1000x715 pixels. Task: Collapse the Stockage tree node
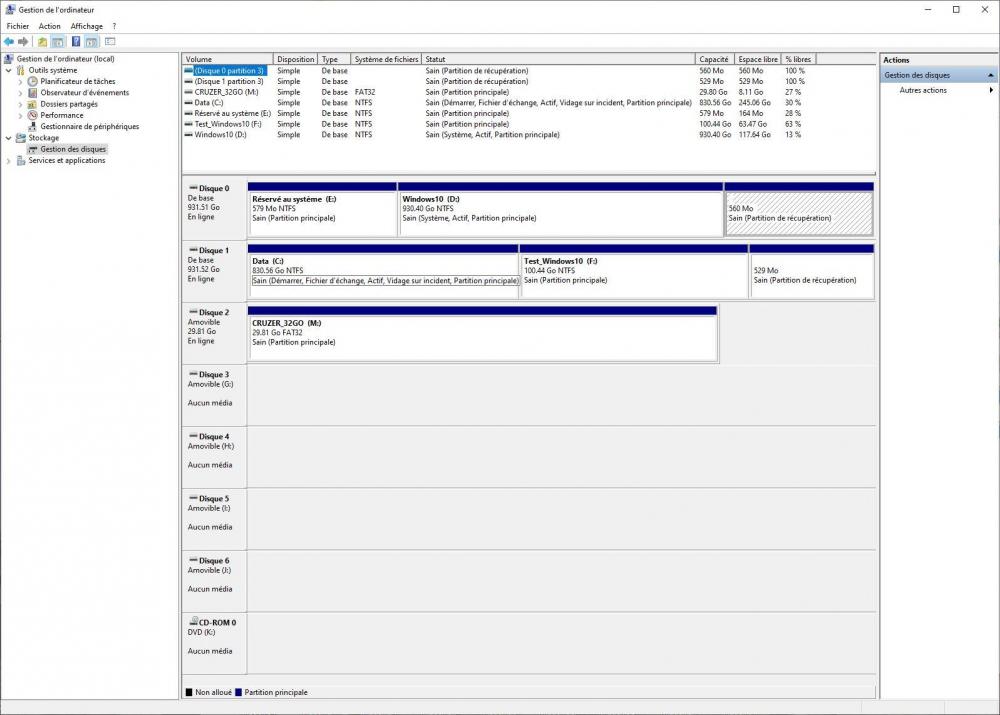tap(9, 138)
